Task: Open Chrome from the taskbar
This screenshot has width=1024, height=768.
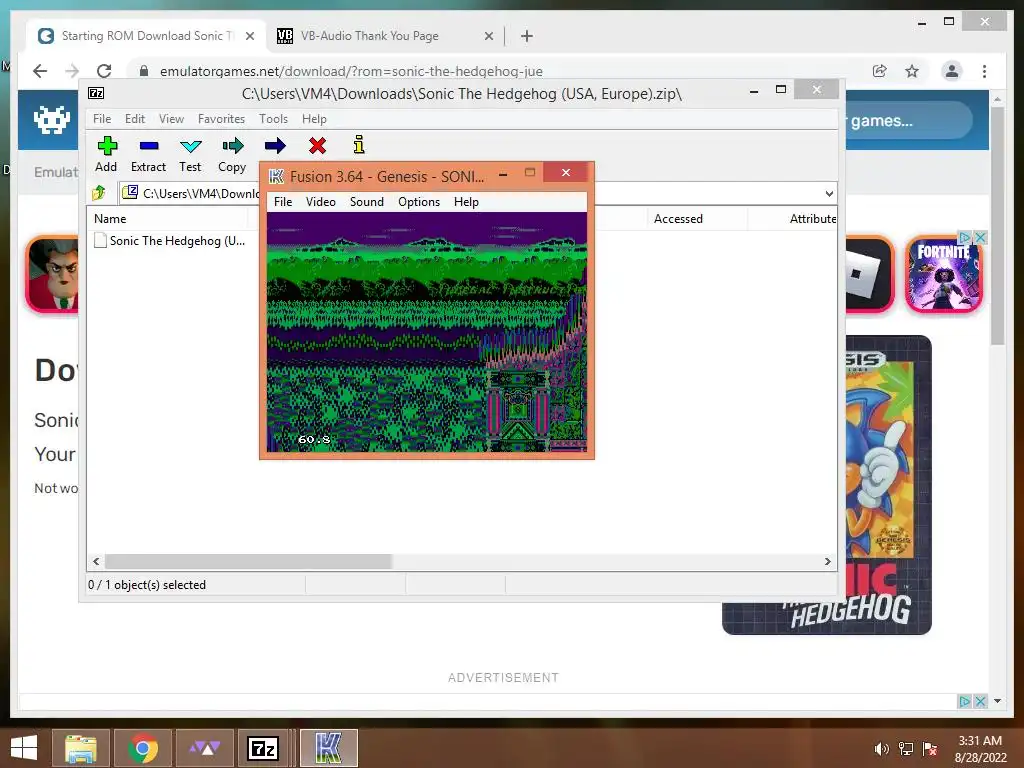Action: pyautogui.click(x=143, y=748)
